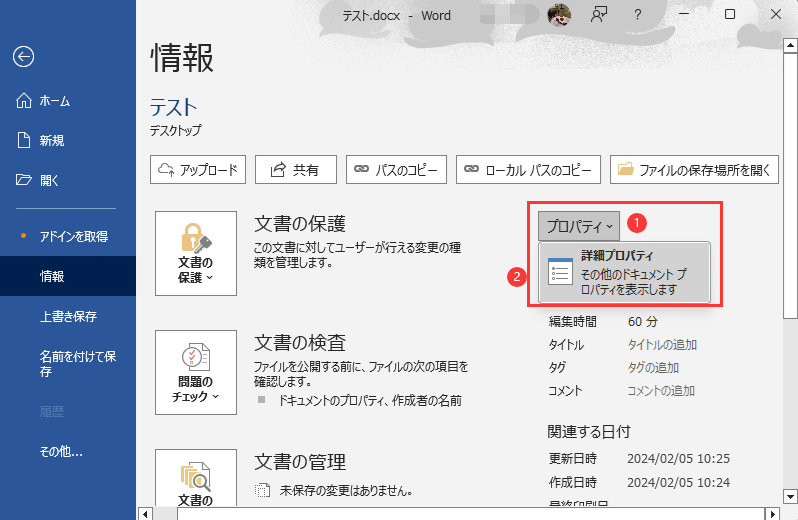Screen dimensions: 798x520
Task: Click folder icon on ファイルの保存場所を開く
Action: tap(626, 169)
